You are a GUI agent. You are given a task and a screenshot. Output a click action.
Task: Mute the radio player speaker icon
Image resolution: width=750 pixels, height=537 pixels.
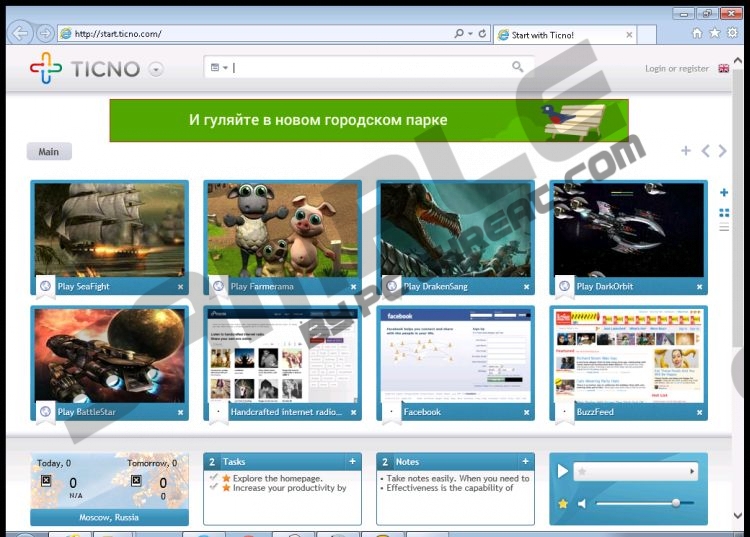(x=582, y=503)
